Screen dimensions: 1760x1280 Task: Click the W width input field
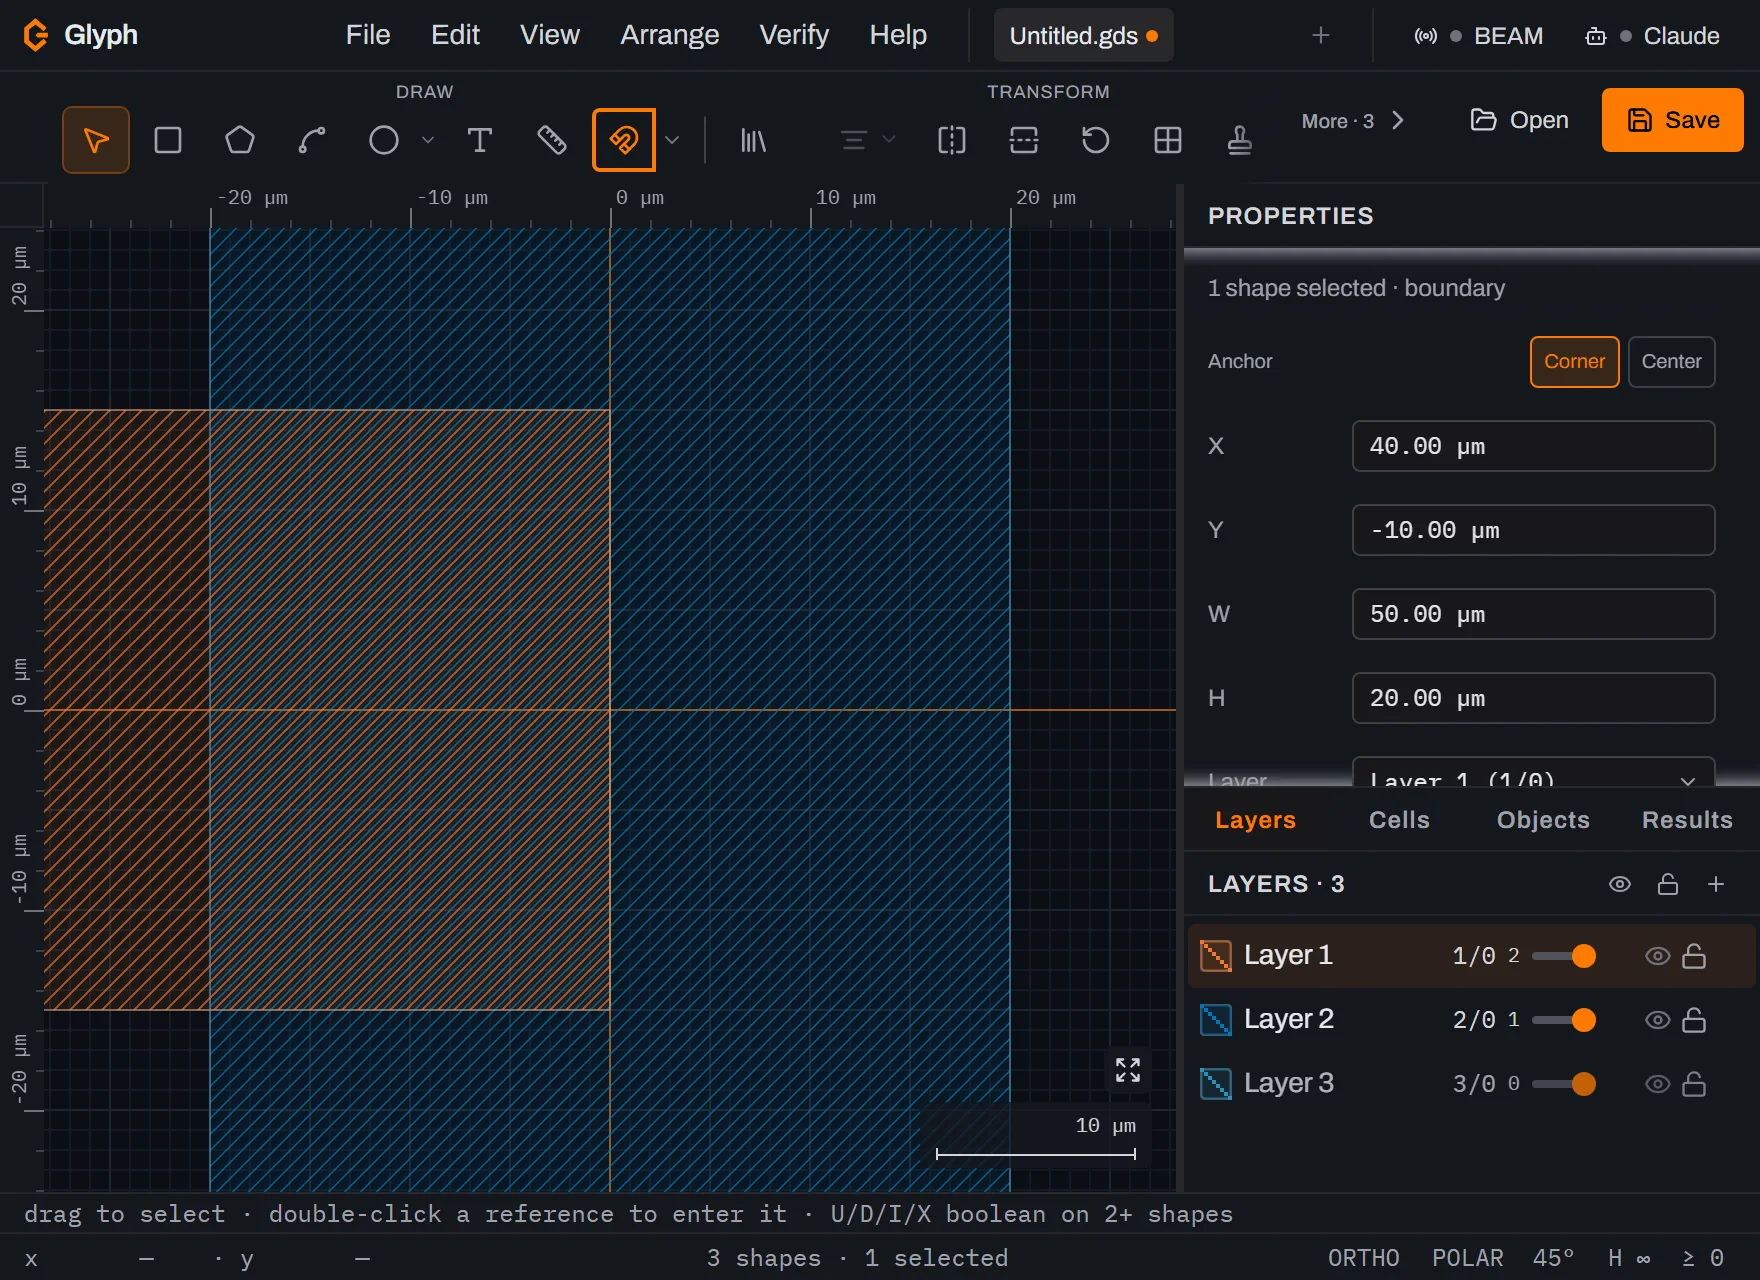1533,614
